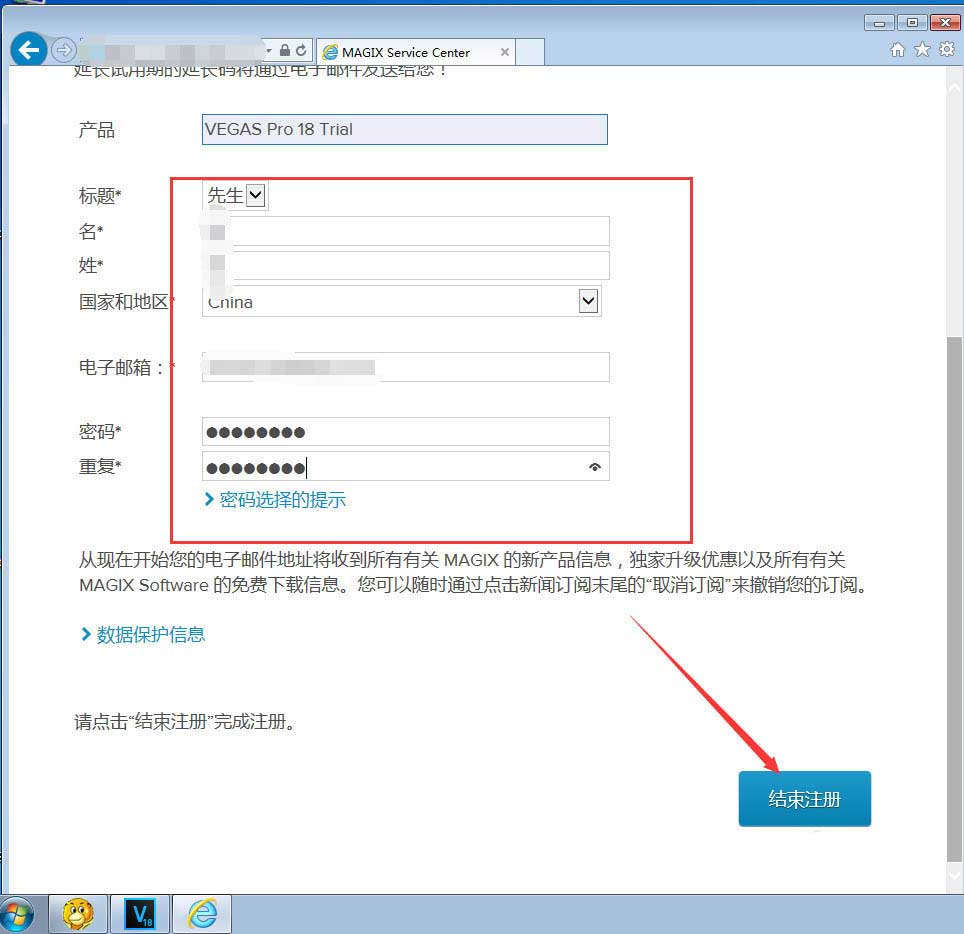Click the last name (姓) input field

[x=406, y=266]
